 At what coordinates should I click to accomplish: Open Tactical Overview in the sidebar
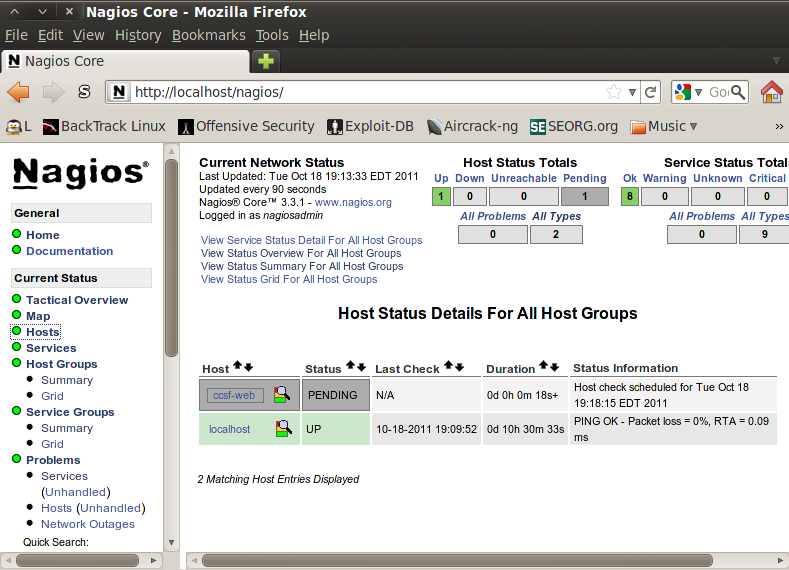coord(77,300)
